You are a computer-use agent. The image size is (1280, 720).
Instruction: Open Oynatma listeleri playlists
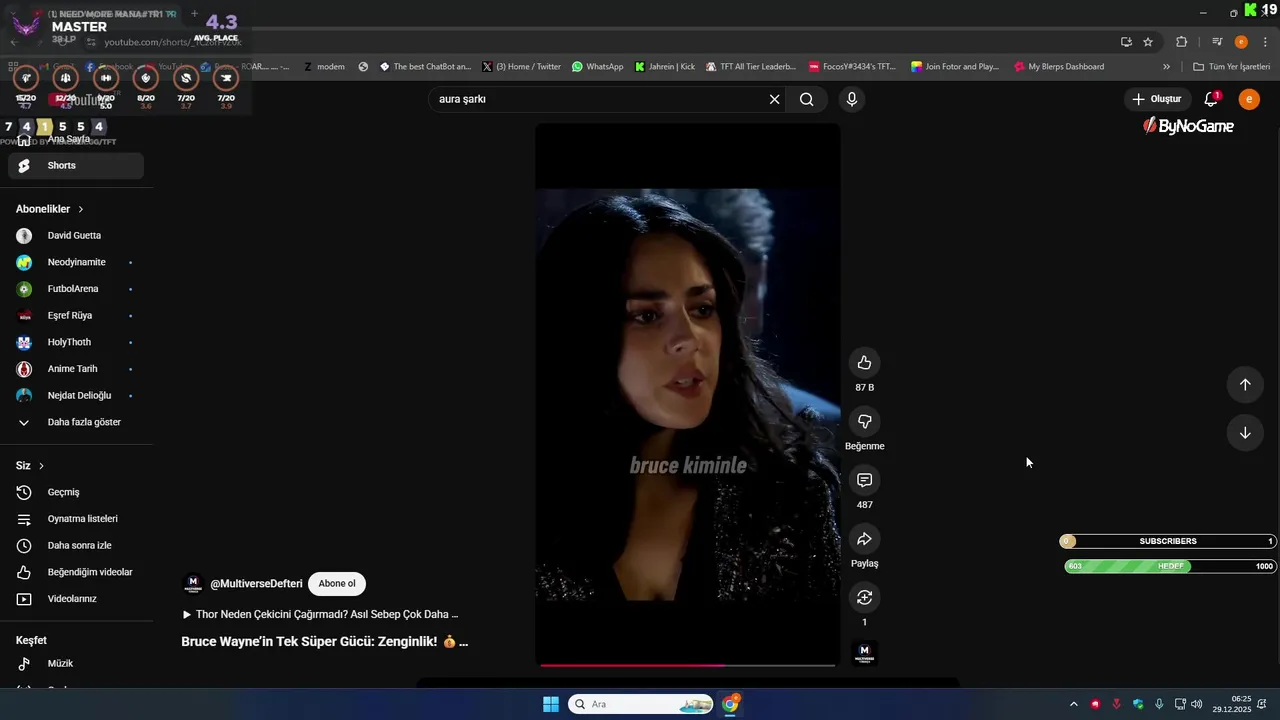click(76, 519)
